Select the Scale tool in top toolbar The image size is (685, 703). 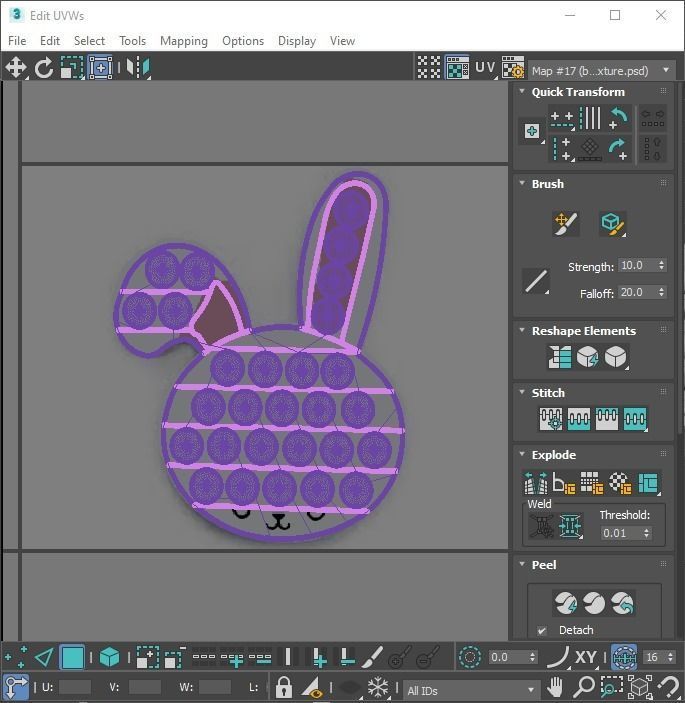click(72, 68)
